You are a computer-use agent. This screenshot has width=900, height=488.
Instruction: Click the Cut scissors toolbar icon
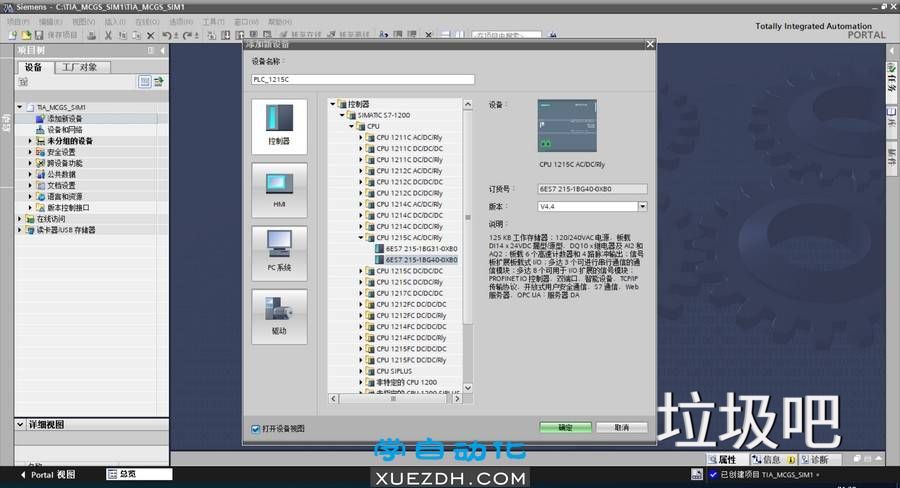click(108, 35)
